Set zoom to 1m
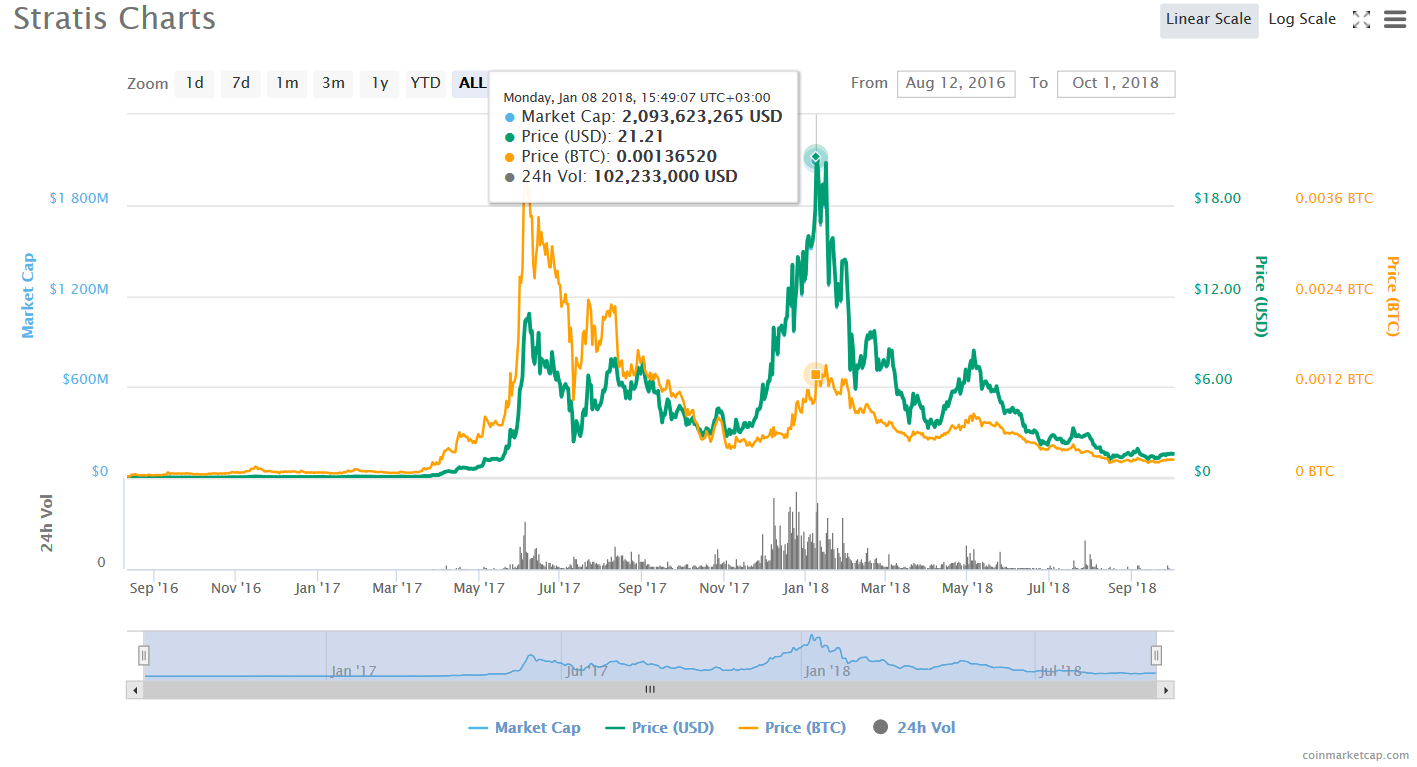 287,84
